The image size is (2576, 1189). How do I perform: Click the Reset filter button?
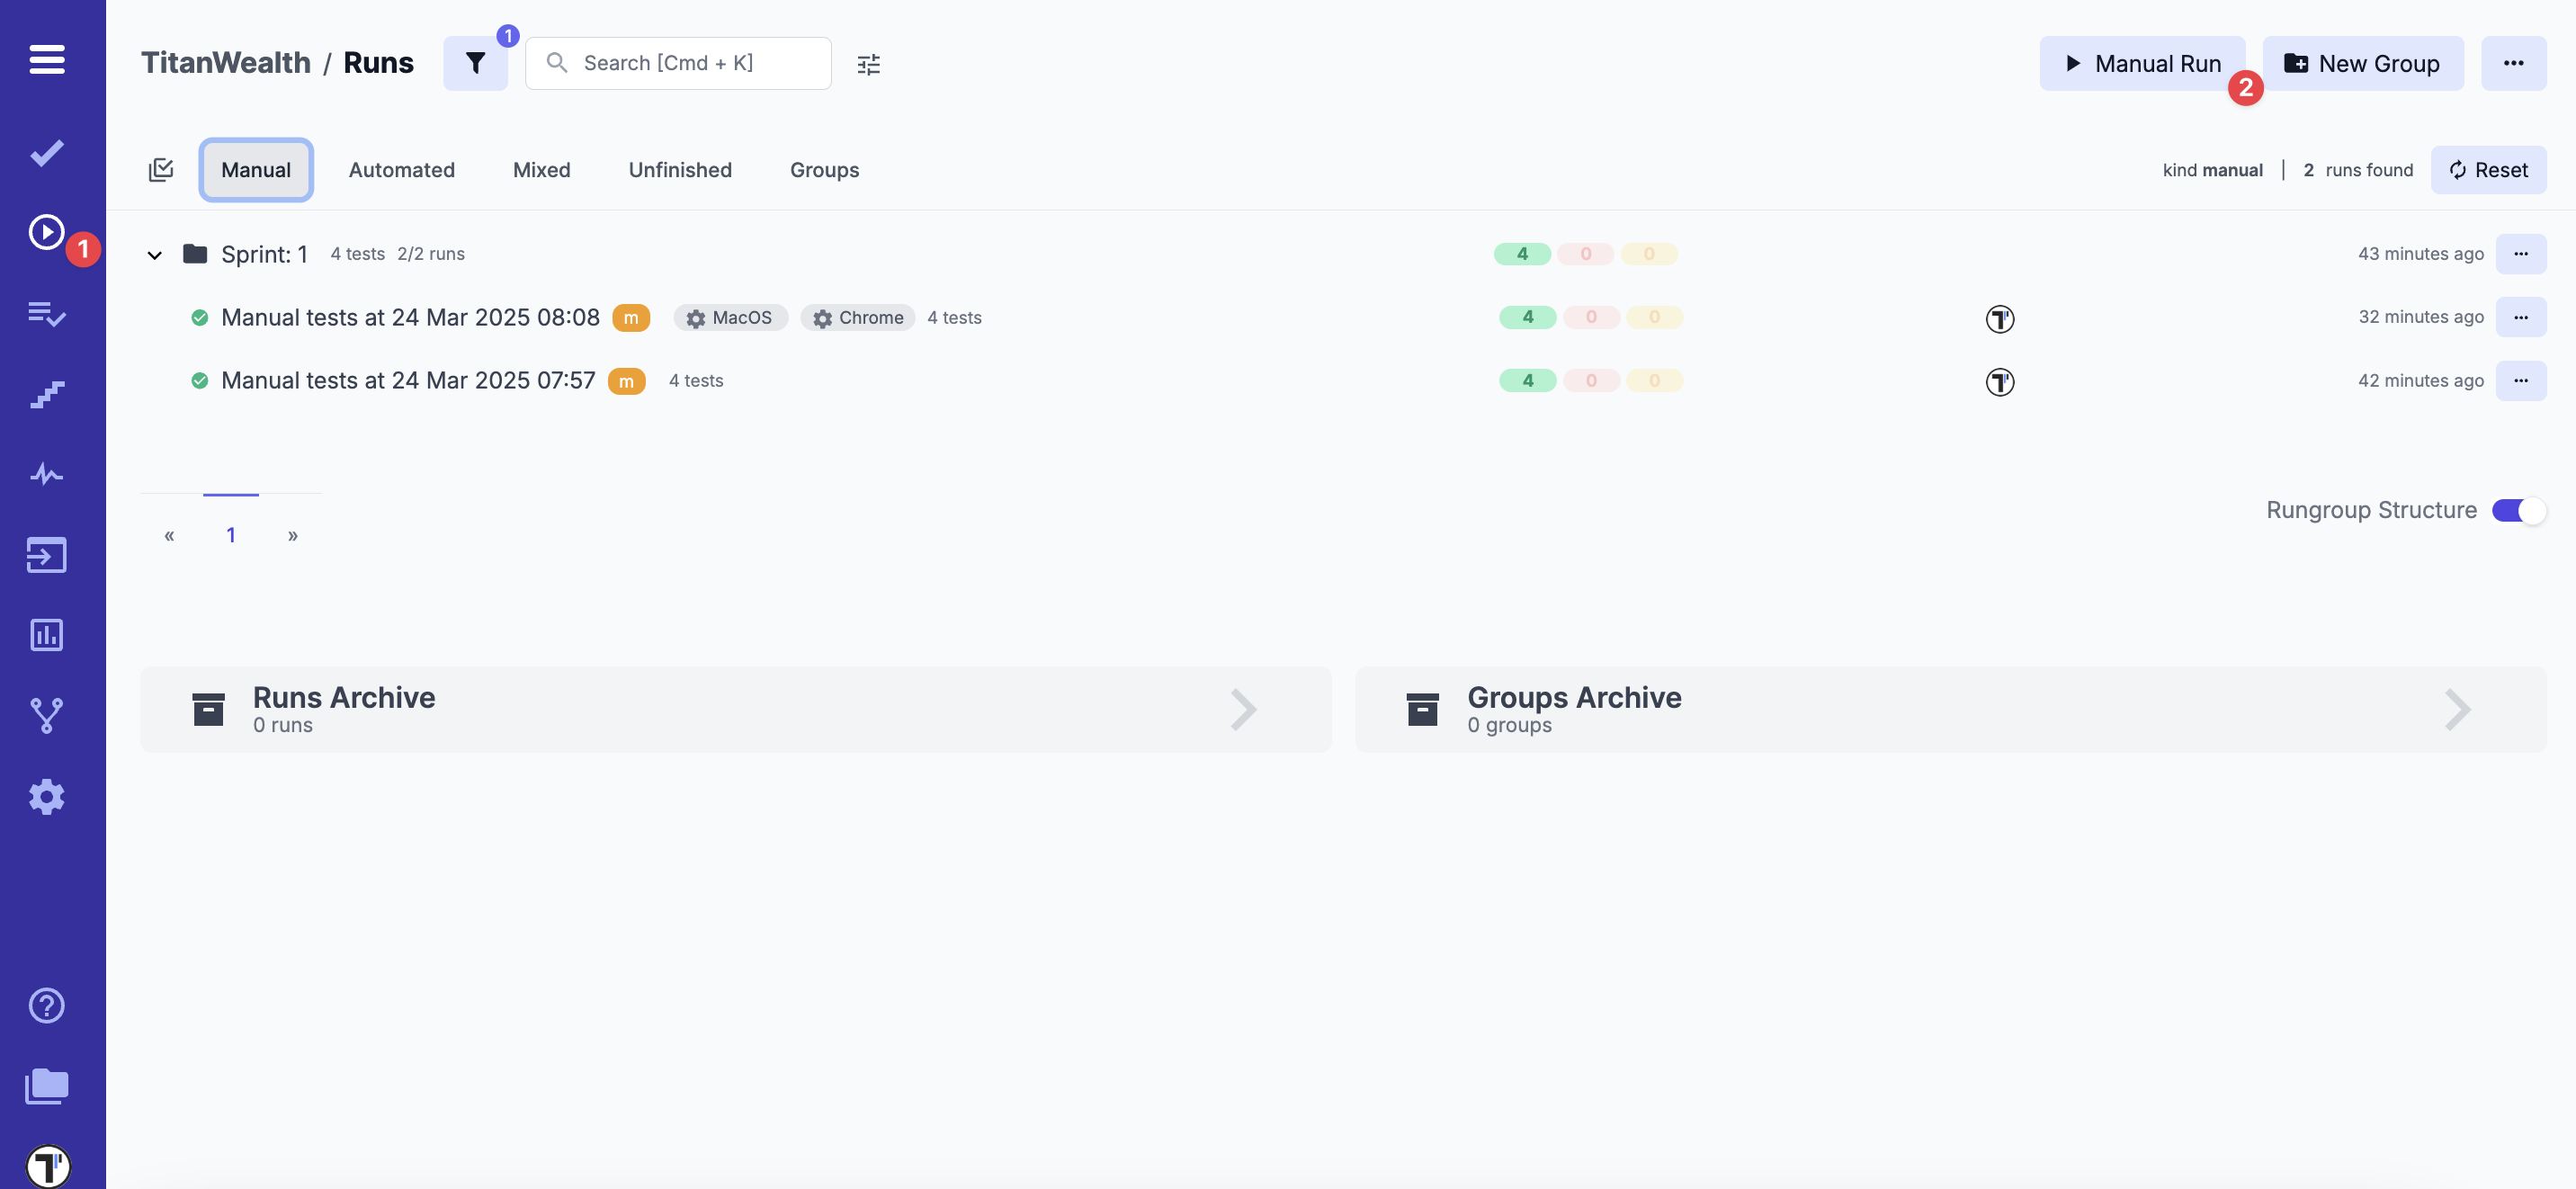pos(2488,170)
